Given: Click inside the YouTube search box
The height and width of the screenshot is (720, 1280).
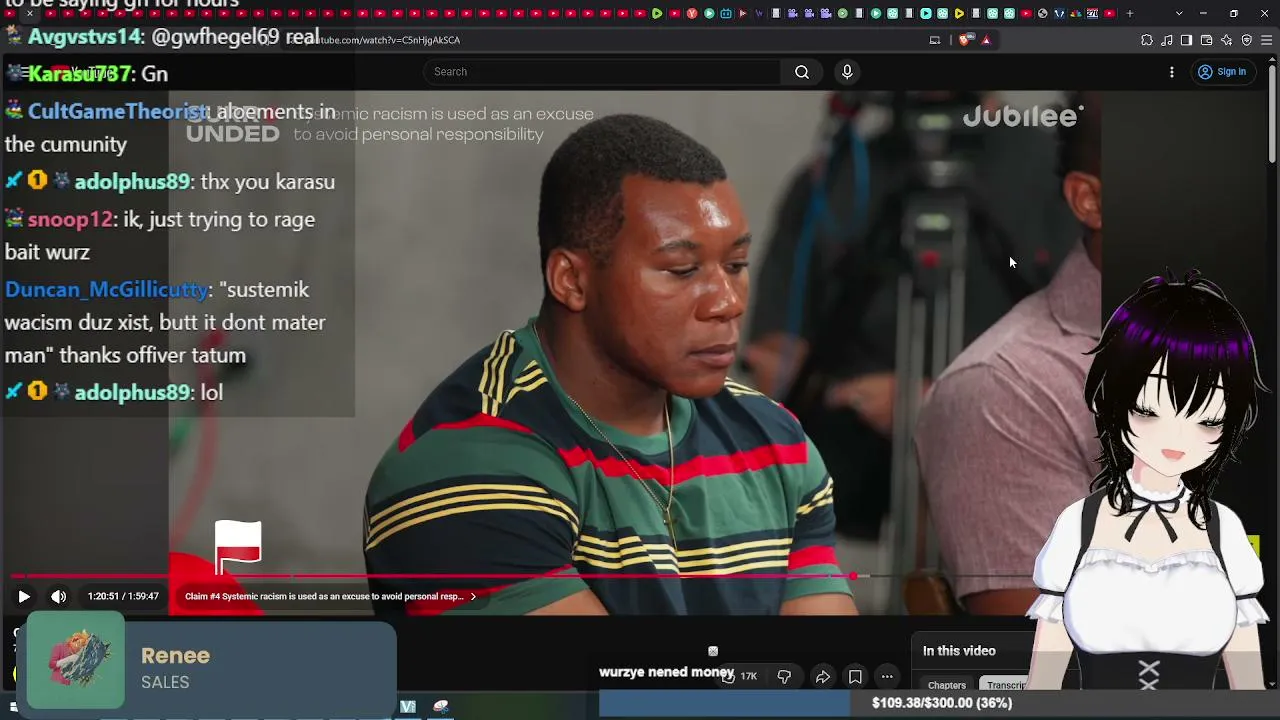Looking at the screenshot, I should 602,72.
